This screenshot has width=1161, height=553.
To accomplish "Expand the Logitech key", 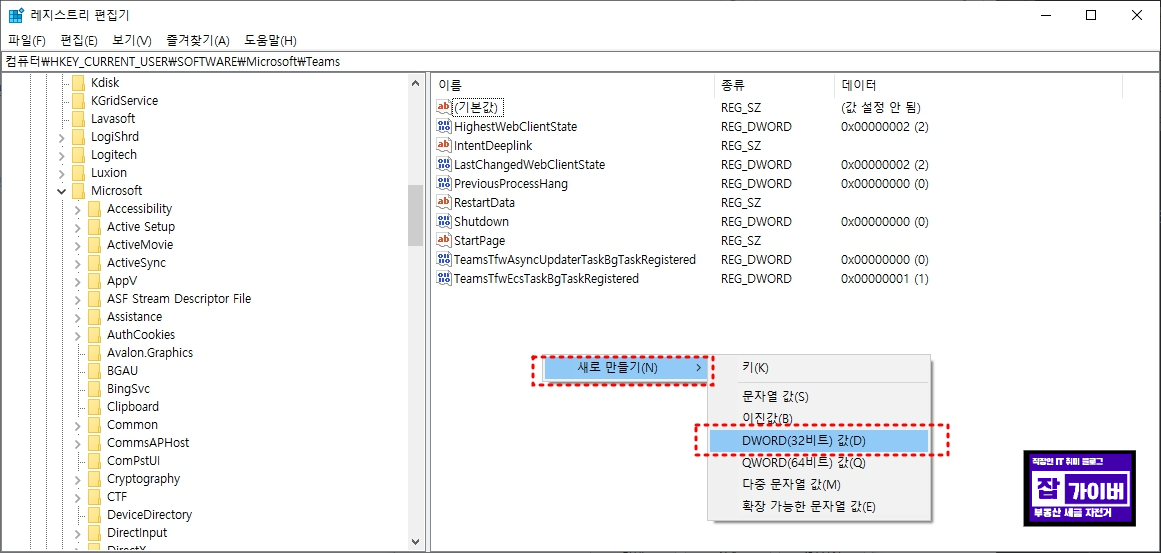I will tap(61, 155).
